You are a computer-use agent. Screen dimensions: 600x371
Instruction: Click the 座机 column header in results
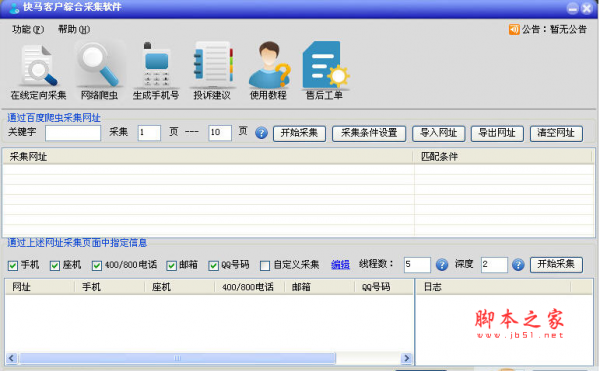(x=179, y=287)
